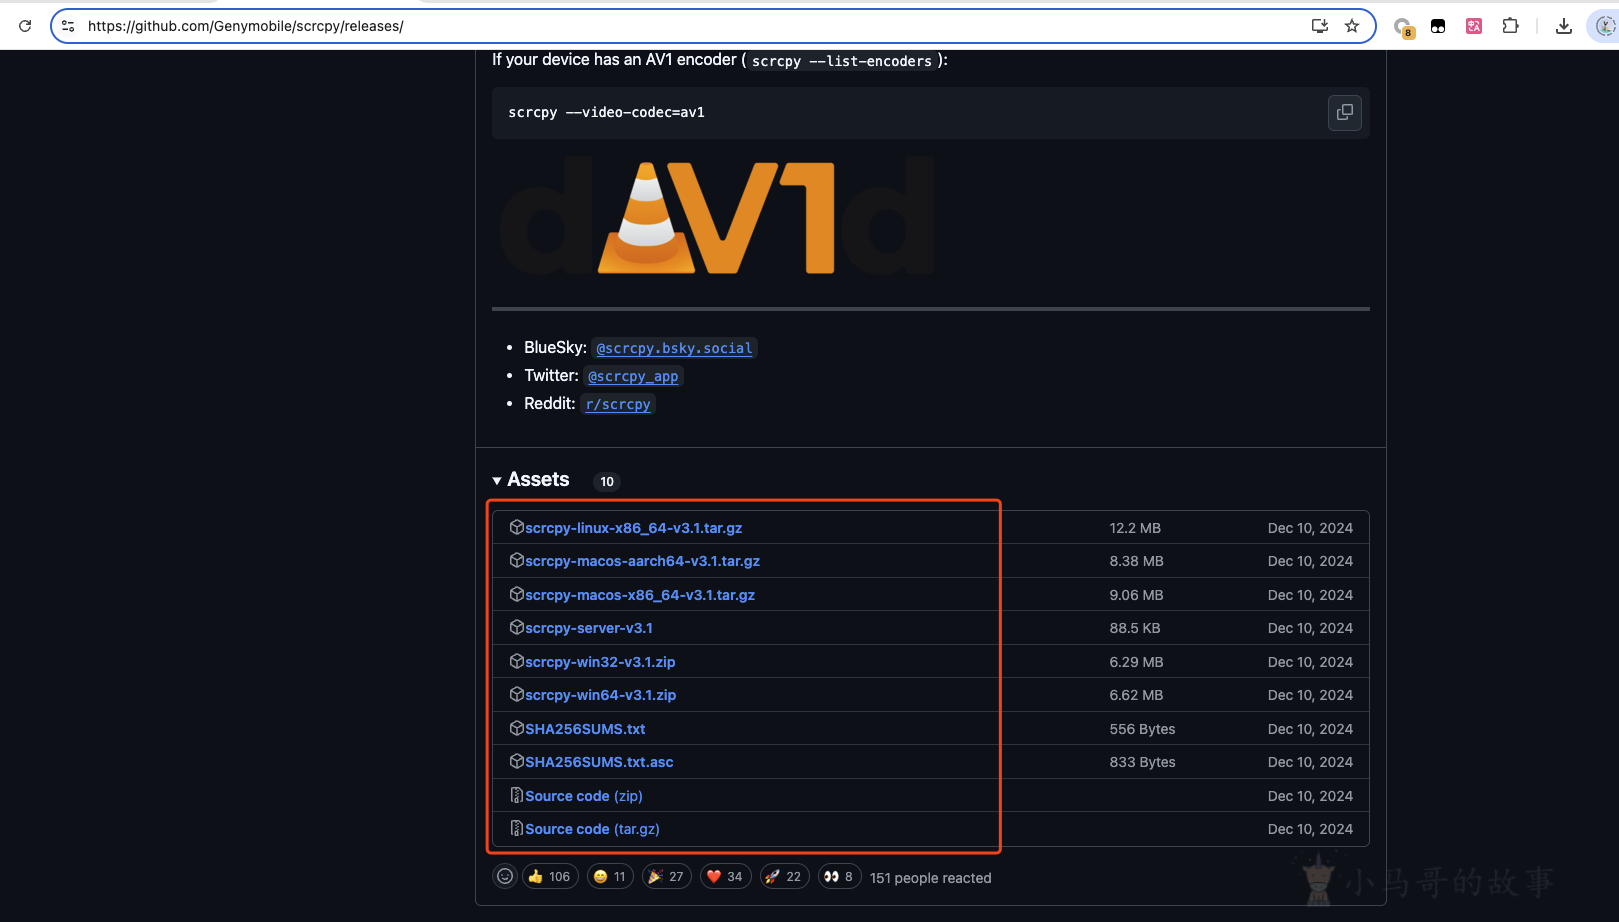The width and height of the screenshot is (1619, 922).
Task: Copy the scrcpy --video-codec=av1 command
Action: tap(1345, 112)
